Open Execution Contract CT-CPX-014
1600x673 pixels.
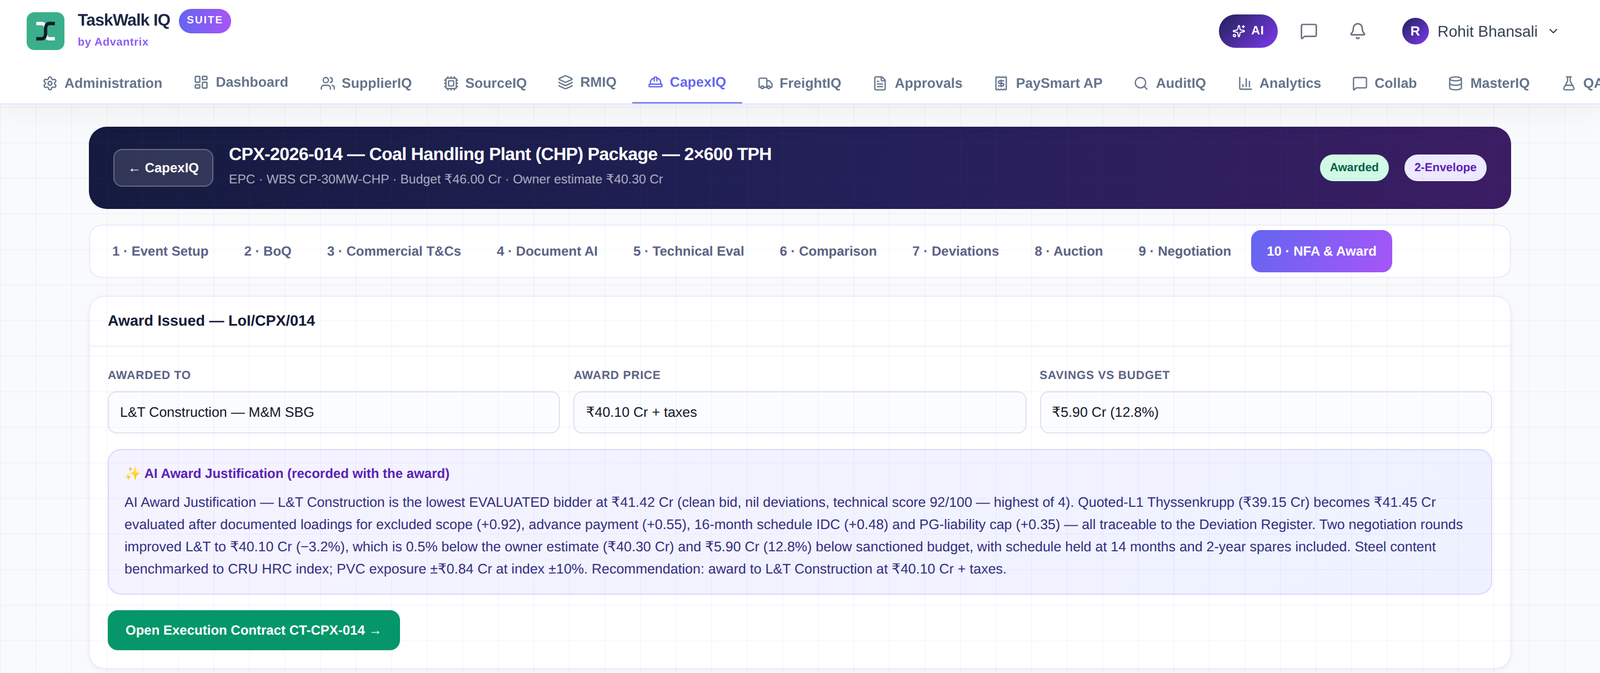tap(254, 630)
